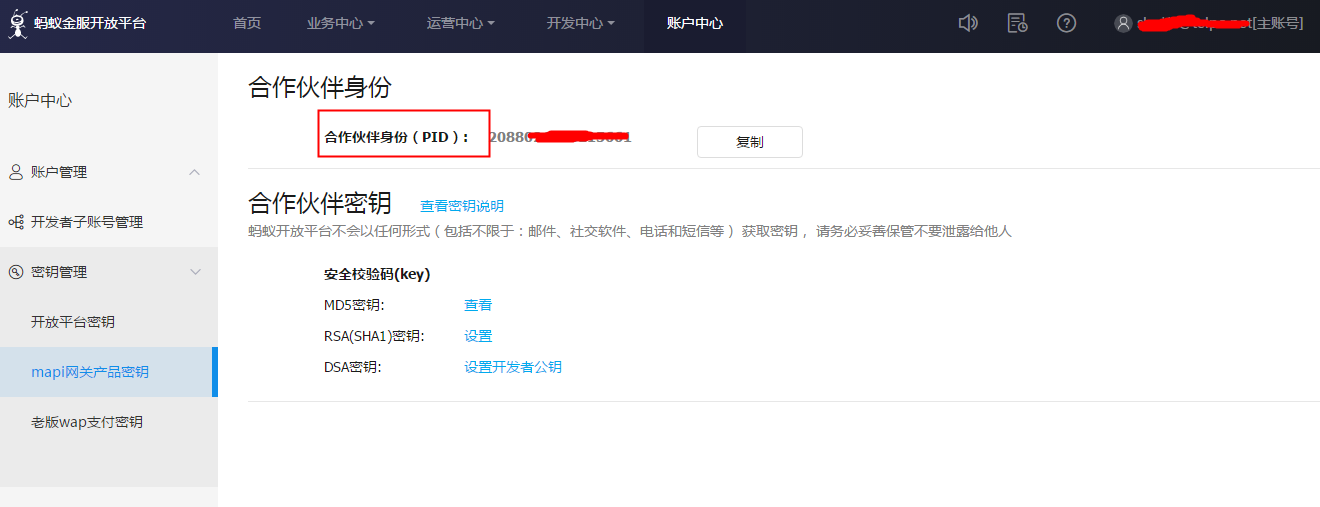The width and height of the screenshot is (1320, 507).
Task: Click the 蚂蚁金服开放平台 title text
Action: [x=90, y=23]
